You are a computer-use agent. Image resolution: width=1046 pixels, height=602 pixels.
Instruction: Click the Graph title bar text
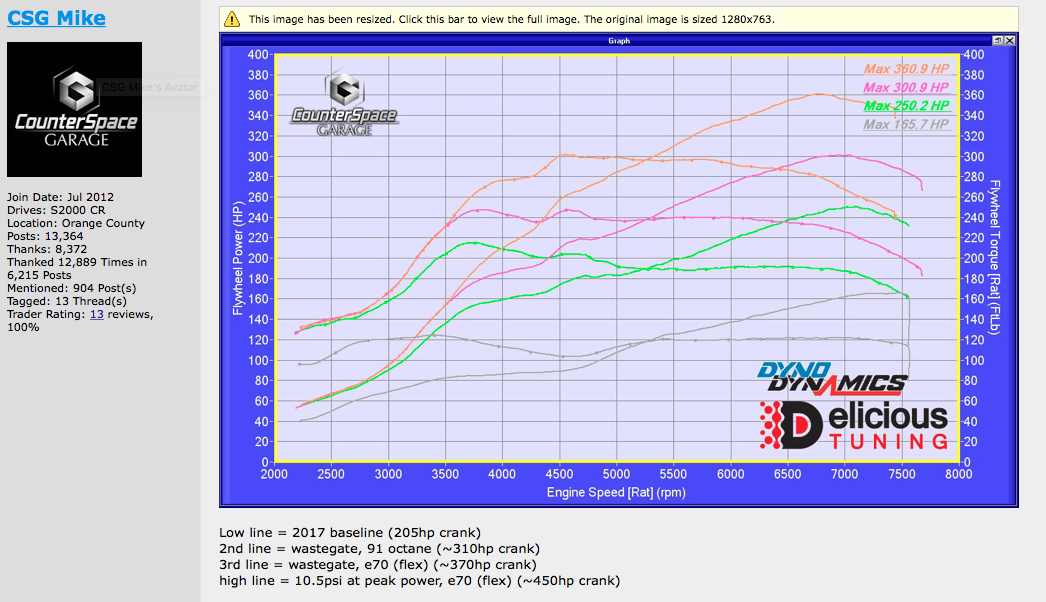618,41
